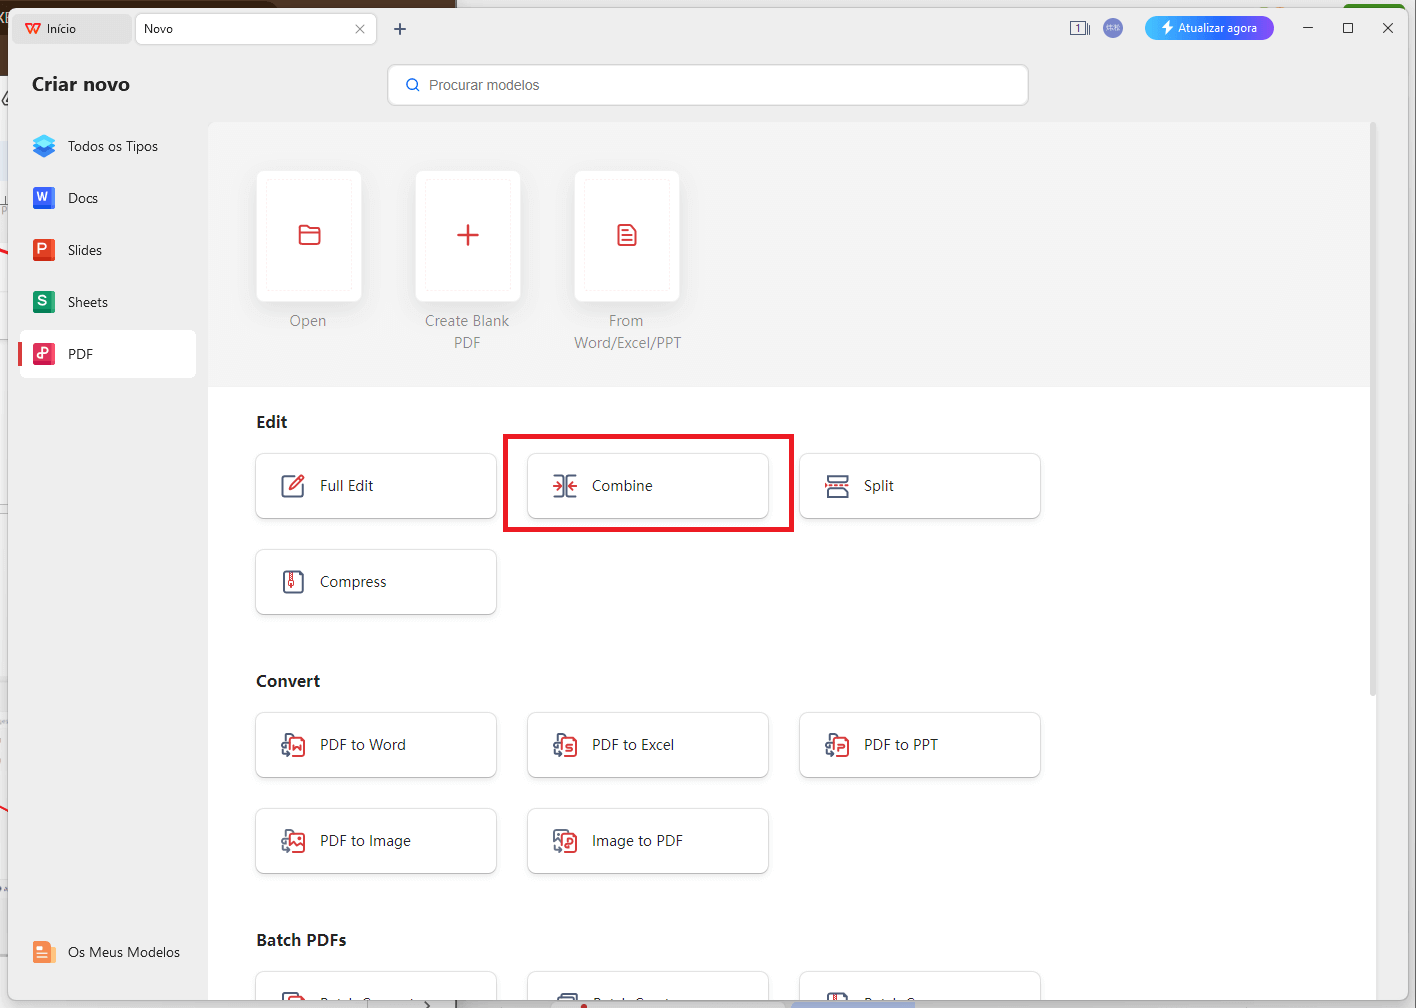
Task: Select the Combine PDF tool
Action: coord(647,485)
